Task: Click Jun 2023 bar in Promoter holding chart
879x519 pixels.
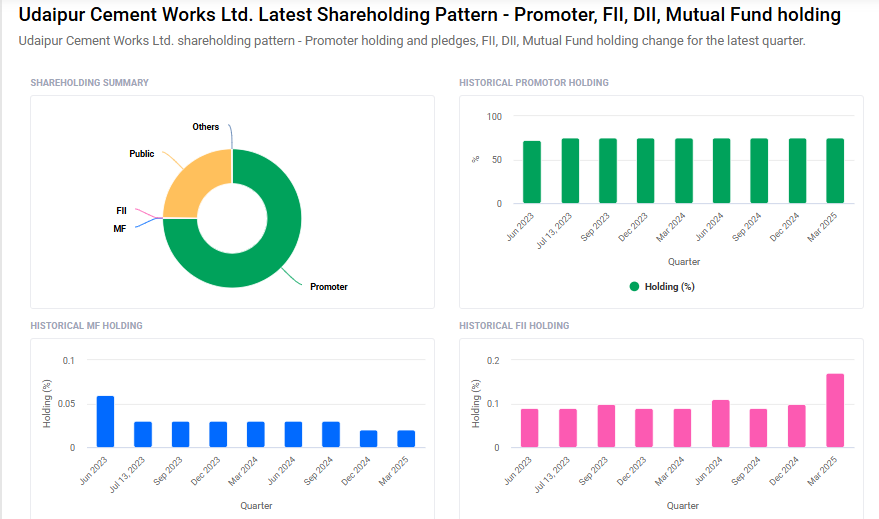Action: [532, 172]
